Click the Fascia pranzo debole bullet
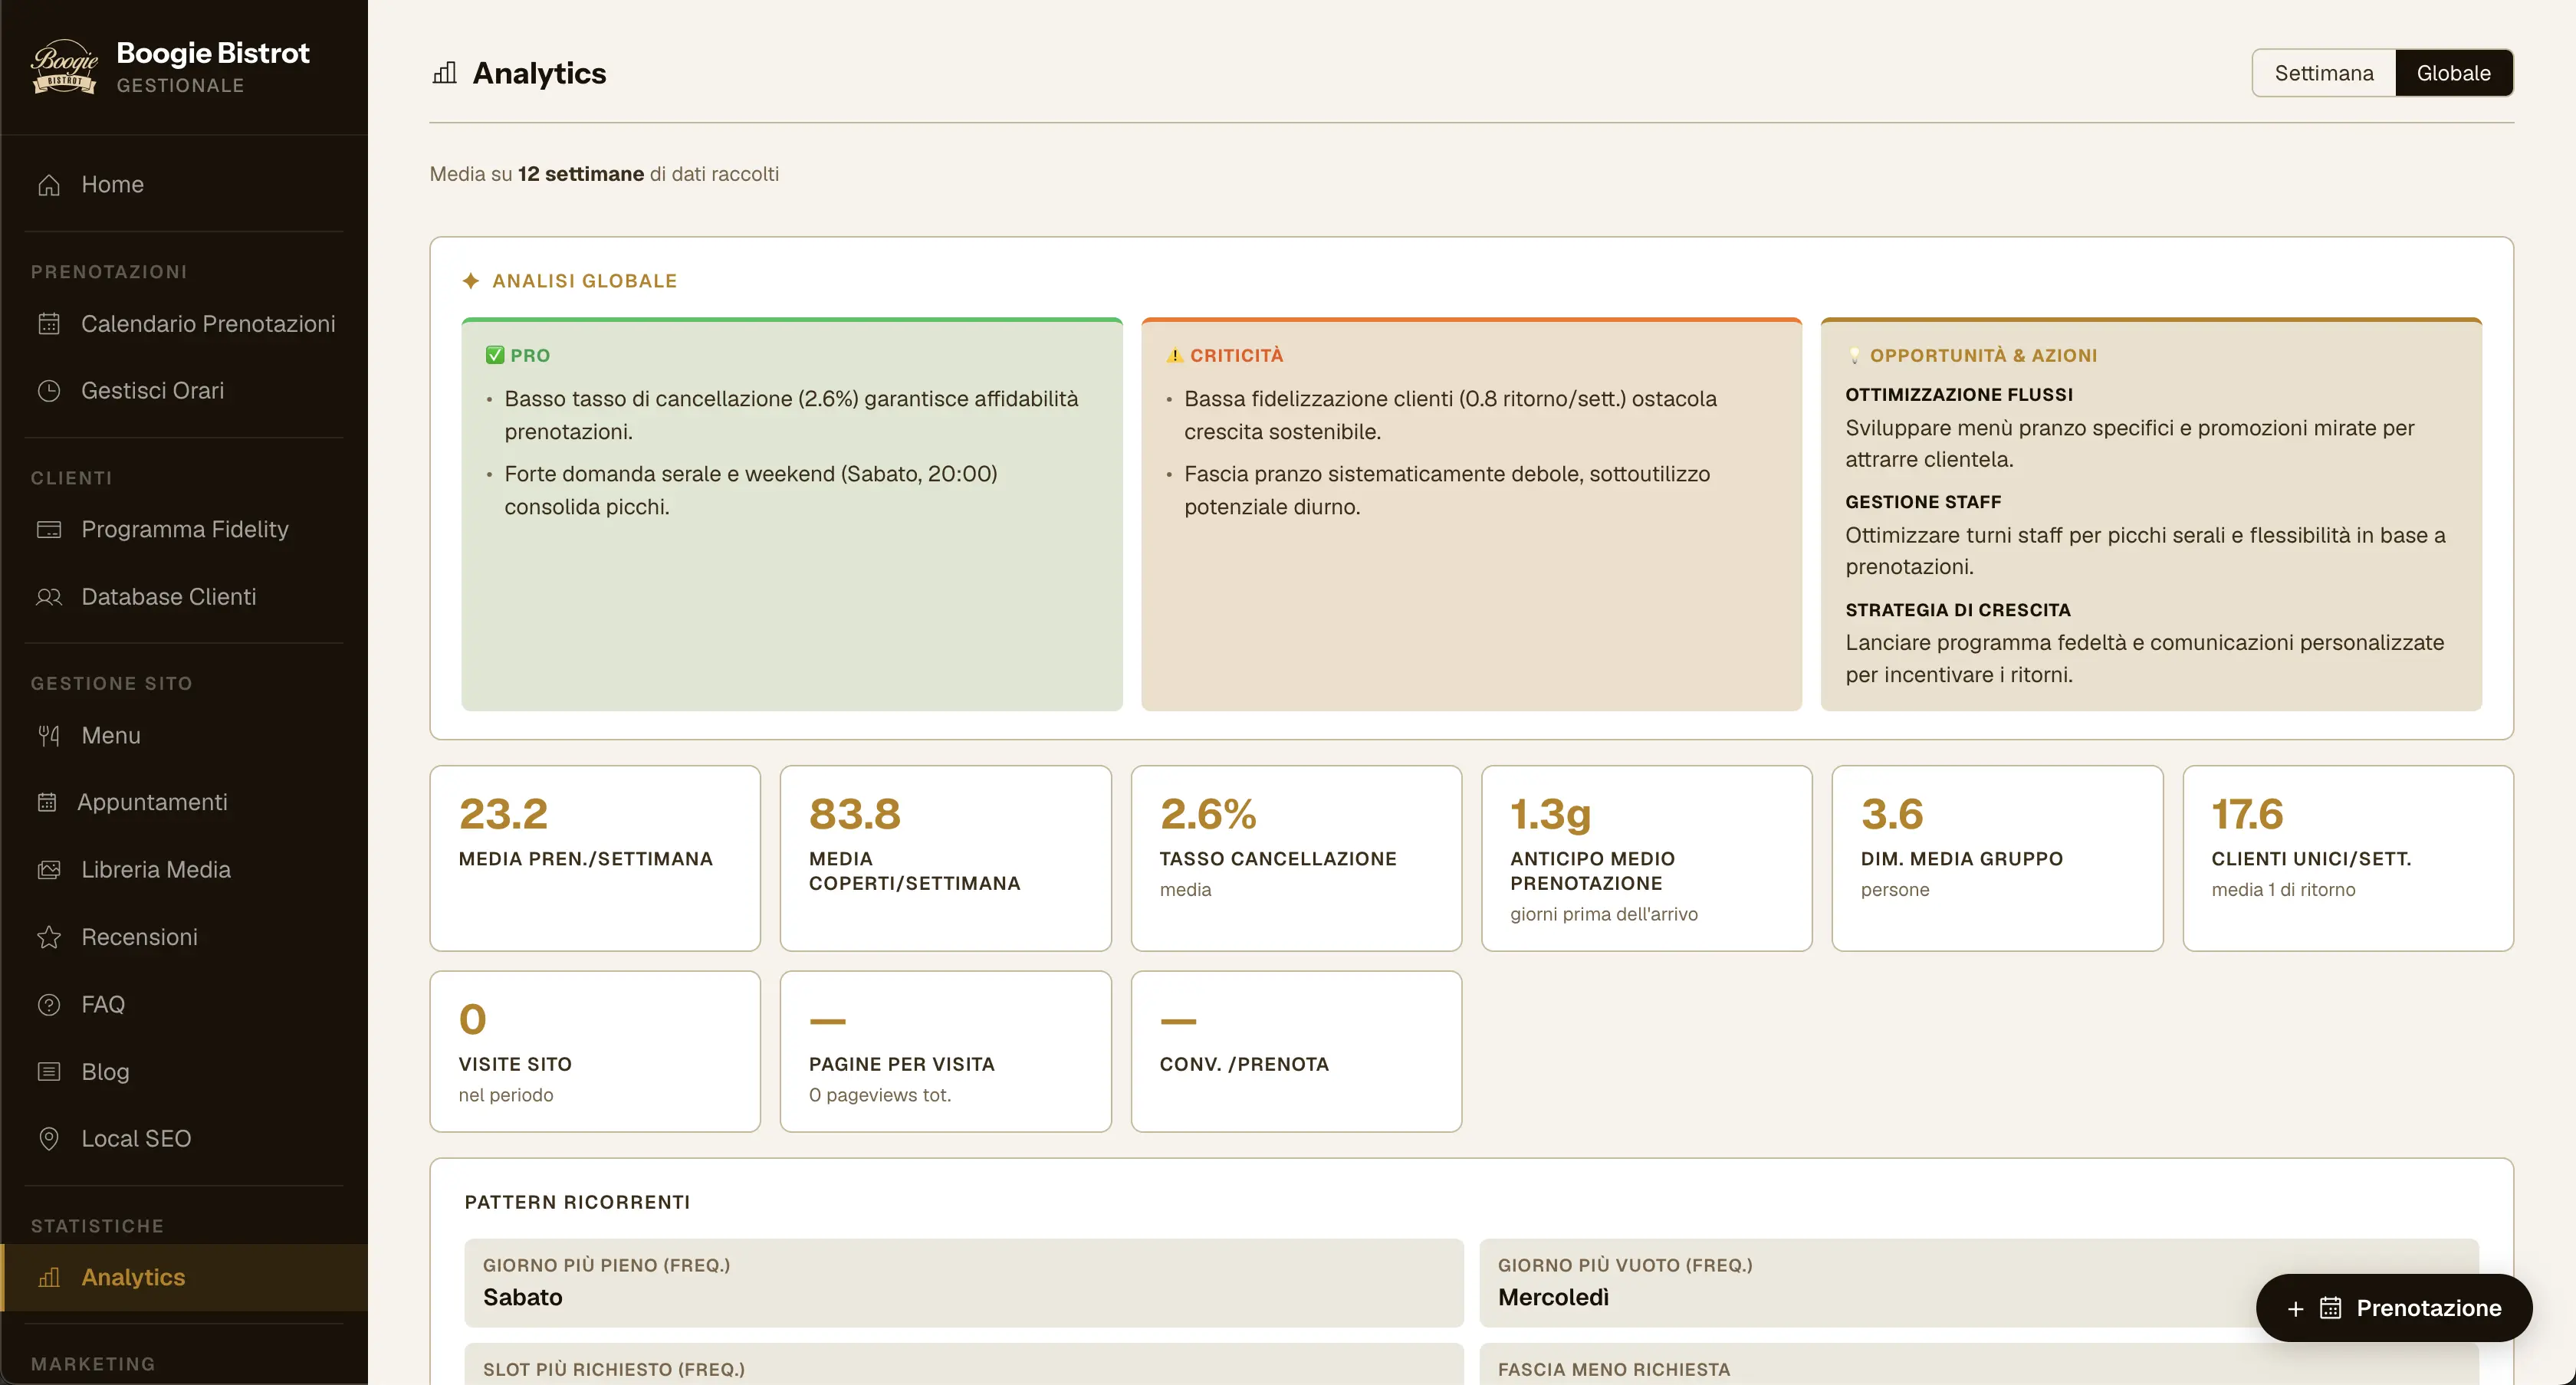 click(x=1447, y=490)
